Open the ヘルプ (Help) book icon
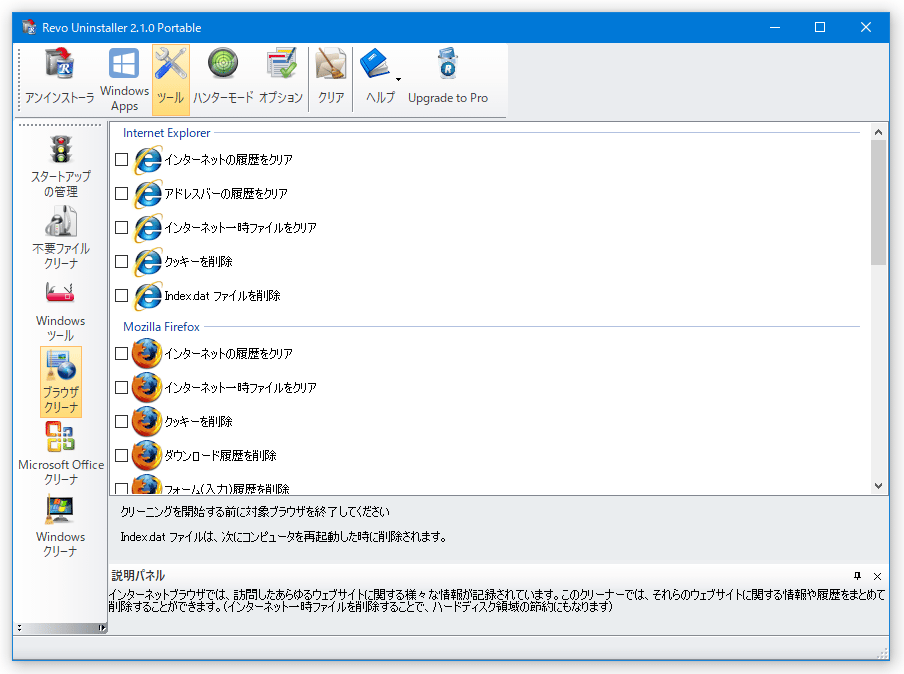 [x=375, y=63]
